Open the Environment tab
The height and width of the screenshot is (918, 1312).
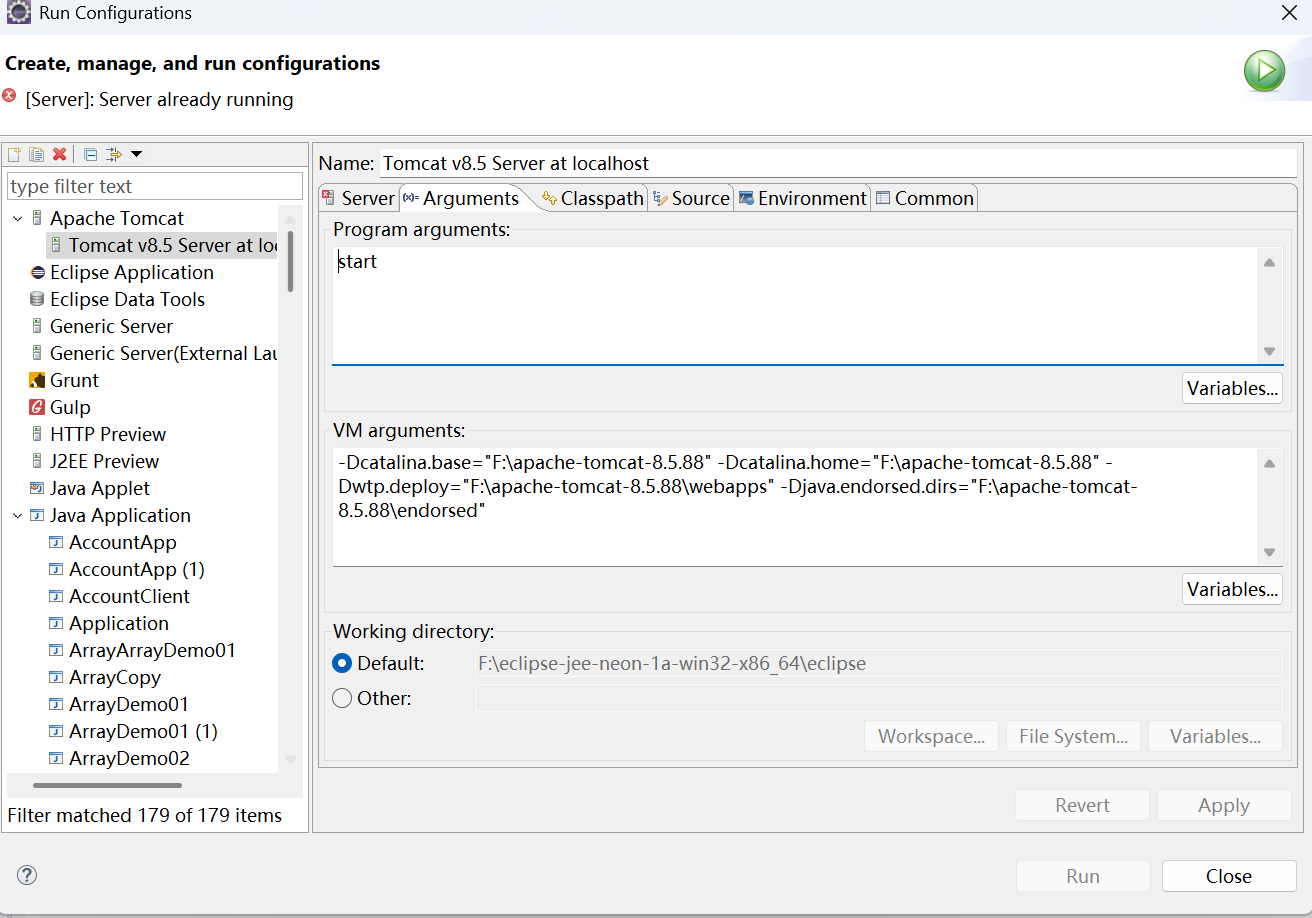802,198
